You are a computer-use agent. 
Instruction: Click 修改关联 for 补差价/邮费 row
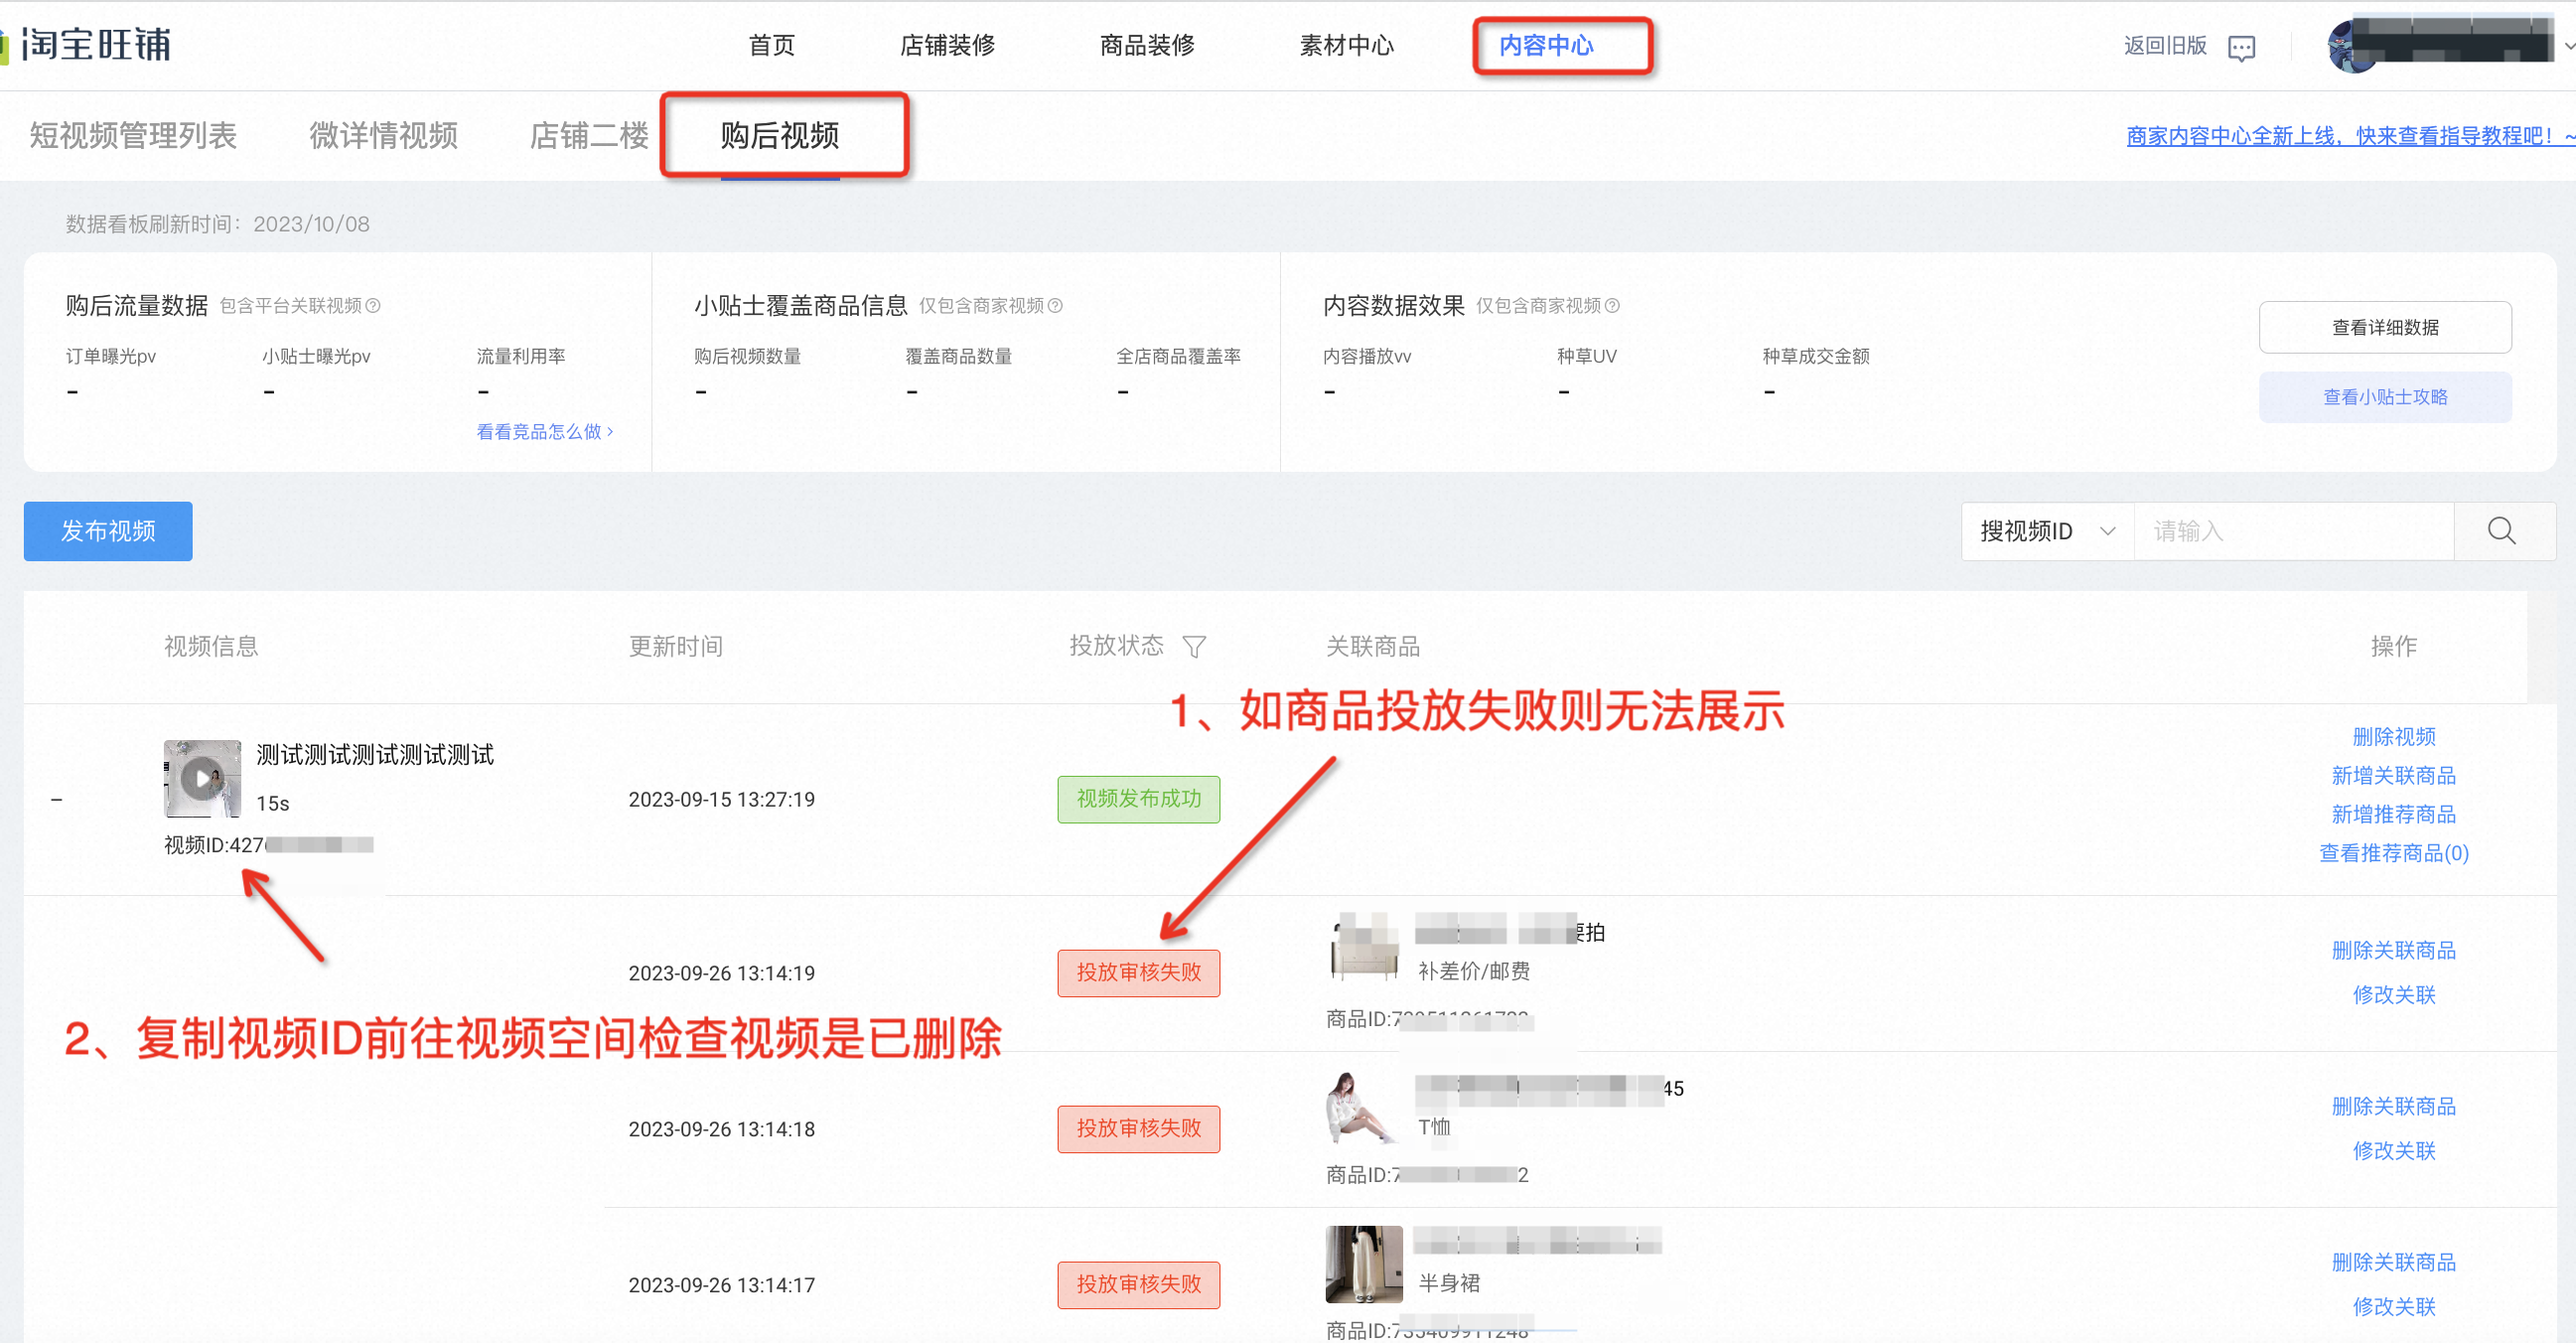pyautogui.click(x=2394, y=995)
